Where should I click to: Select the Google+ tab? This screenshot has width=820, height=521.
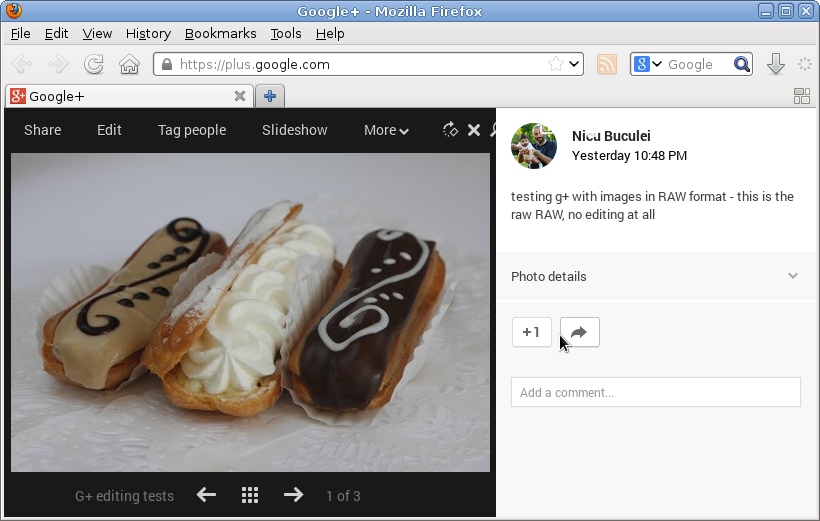click(x=129, y=96)
